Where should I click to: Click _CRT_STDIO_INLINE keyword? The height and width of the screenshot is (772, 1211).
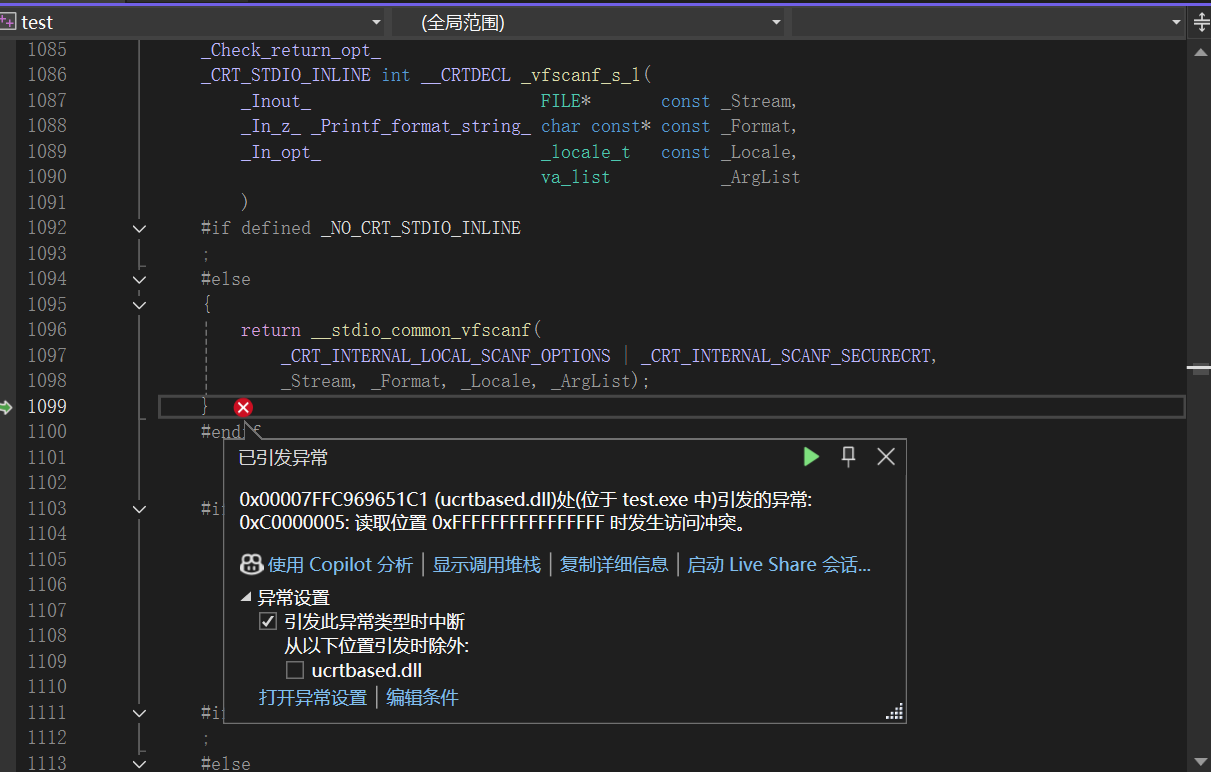click(x=286, y=75)
